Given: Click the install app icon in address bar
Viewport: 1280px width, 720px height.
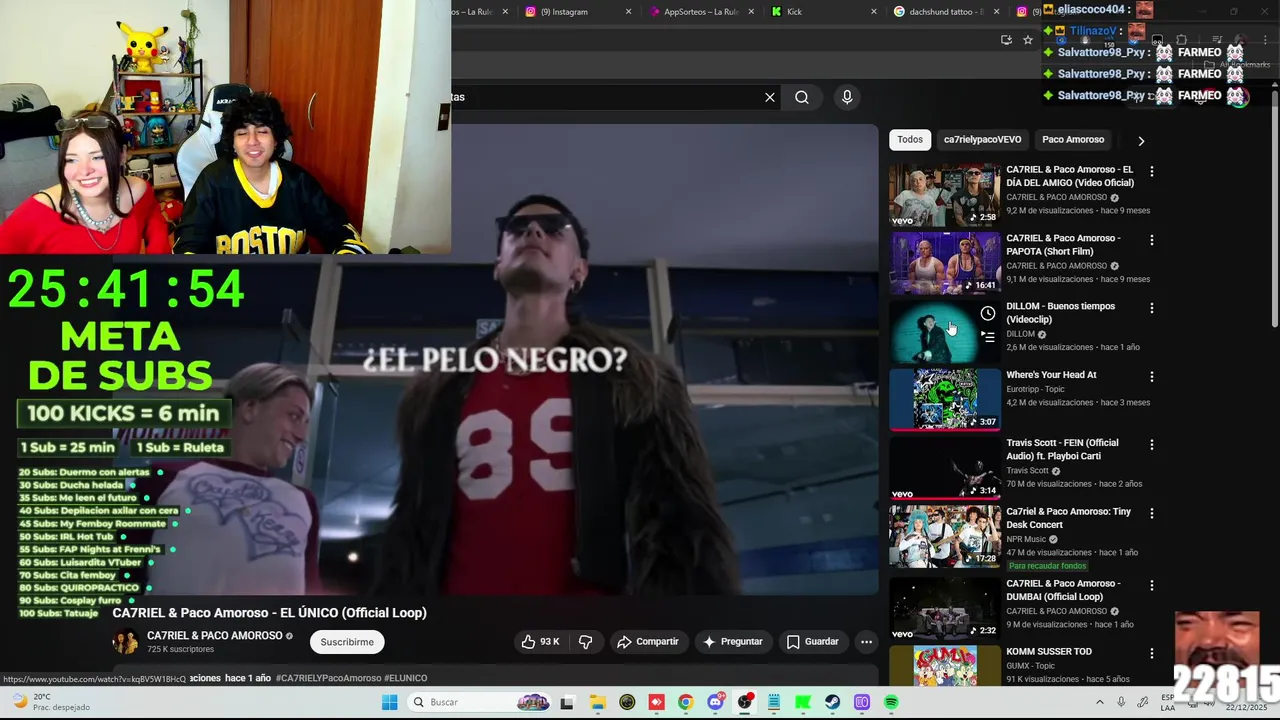Looking at the screenshot, I should [1006, 40].
